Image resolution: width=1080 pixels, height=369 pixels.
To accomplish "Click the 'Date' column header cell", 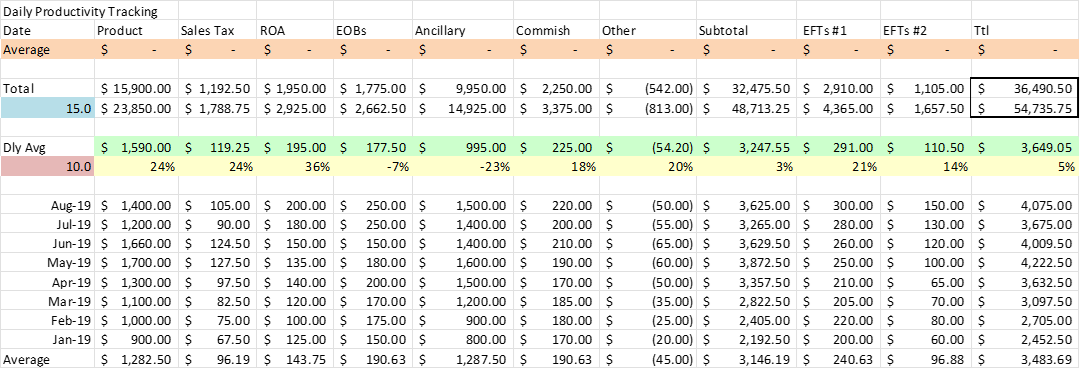I will pyautogui.click(x=48, y=31).
